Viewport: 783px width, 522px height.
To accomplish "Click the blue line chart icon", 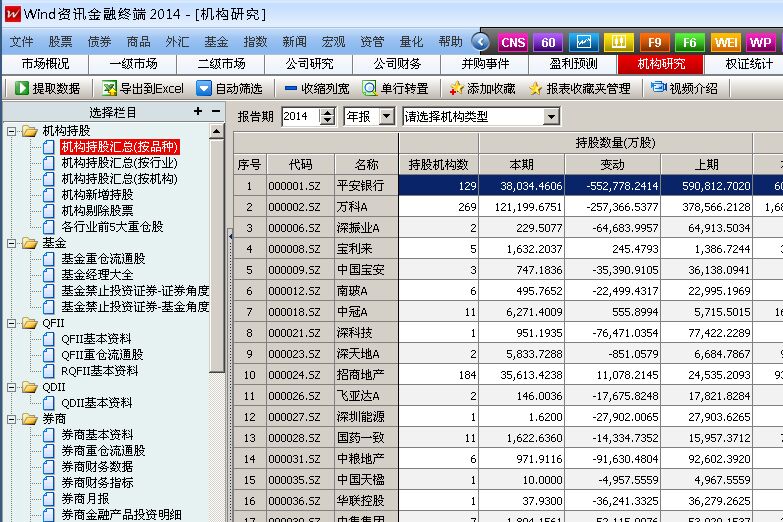I will (x=583, y=42).
